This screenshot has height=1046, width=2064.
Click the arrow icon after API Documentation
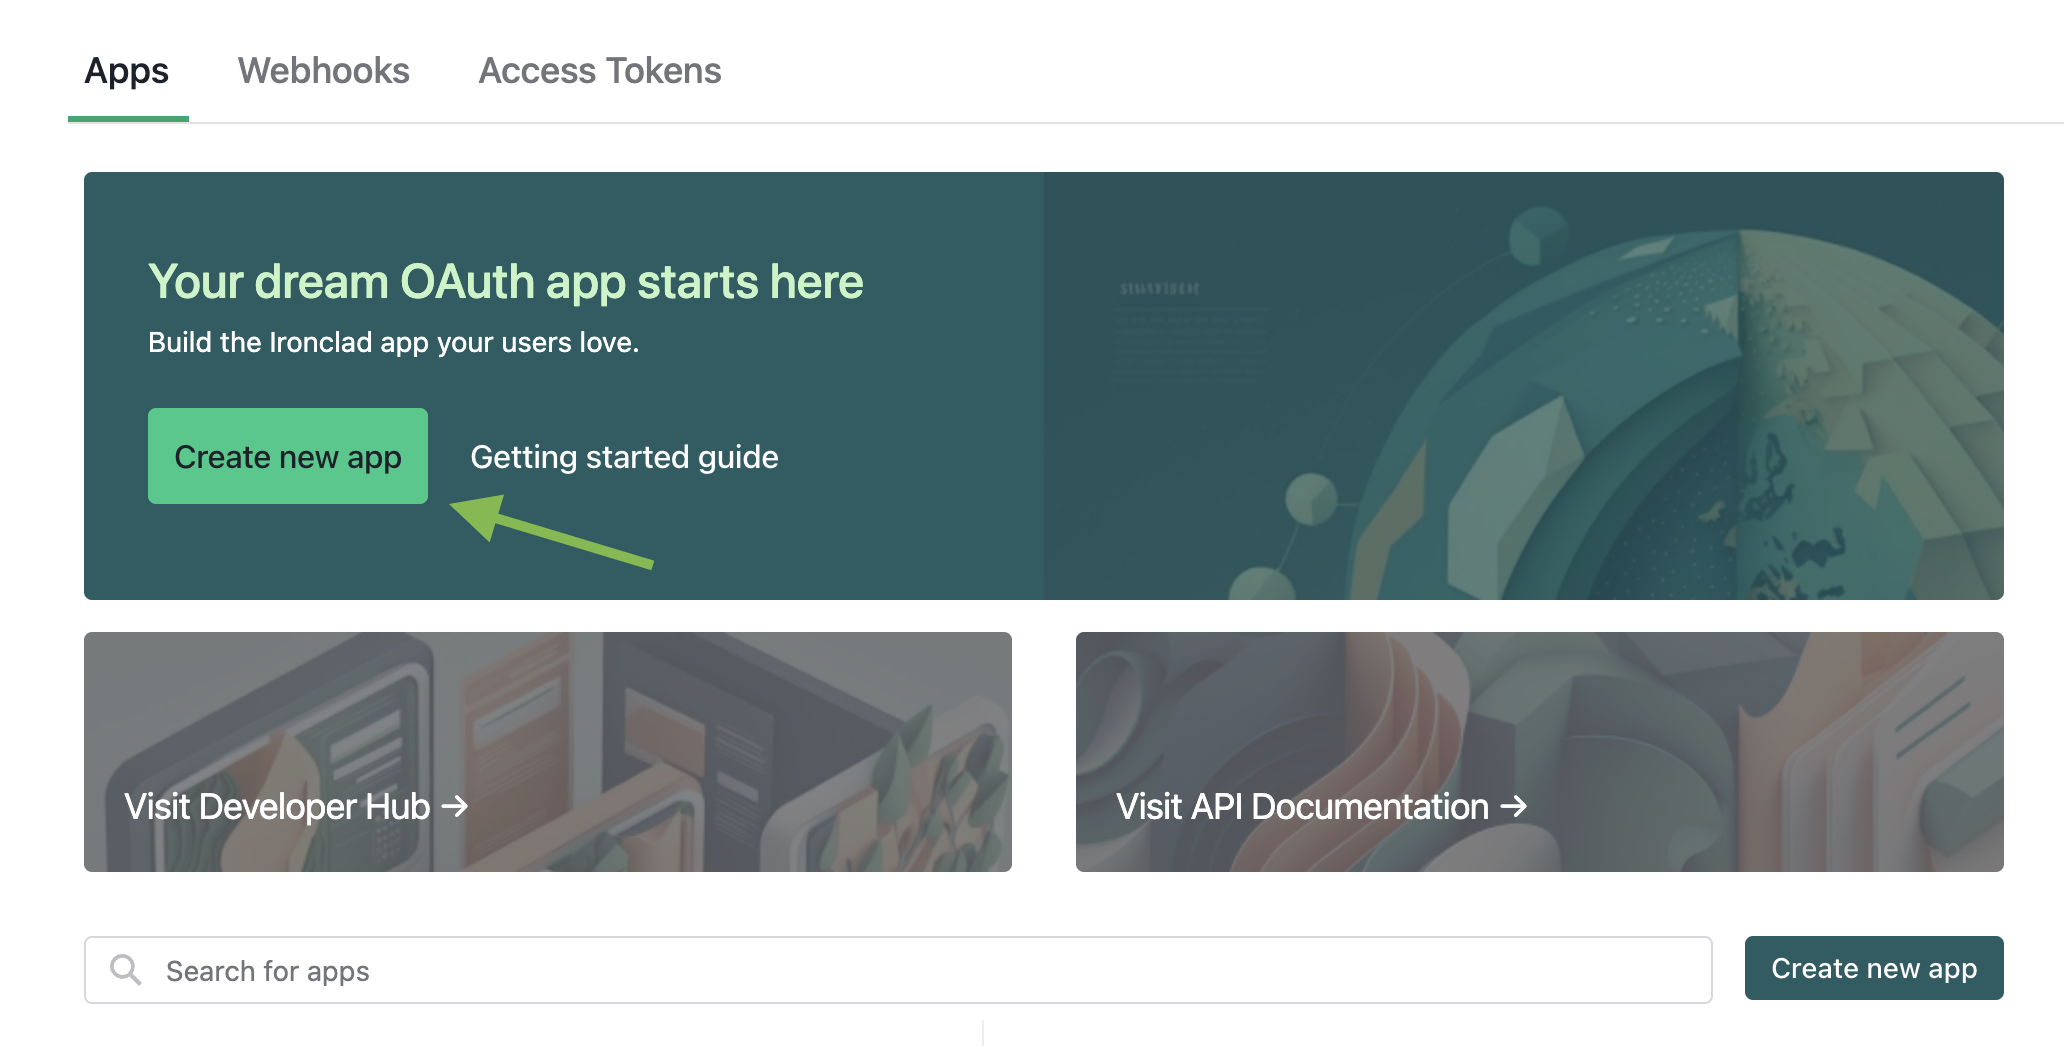(x=1514, y=806)
